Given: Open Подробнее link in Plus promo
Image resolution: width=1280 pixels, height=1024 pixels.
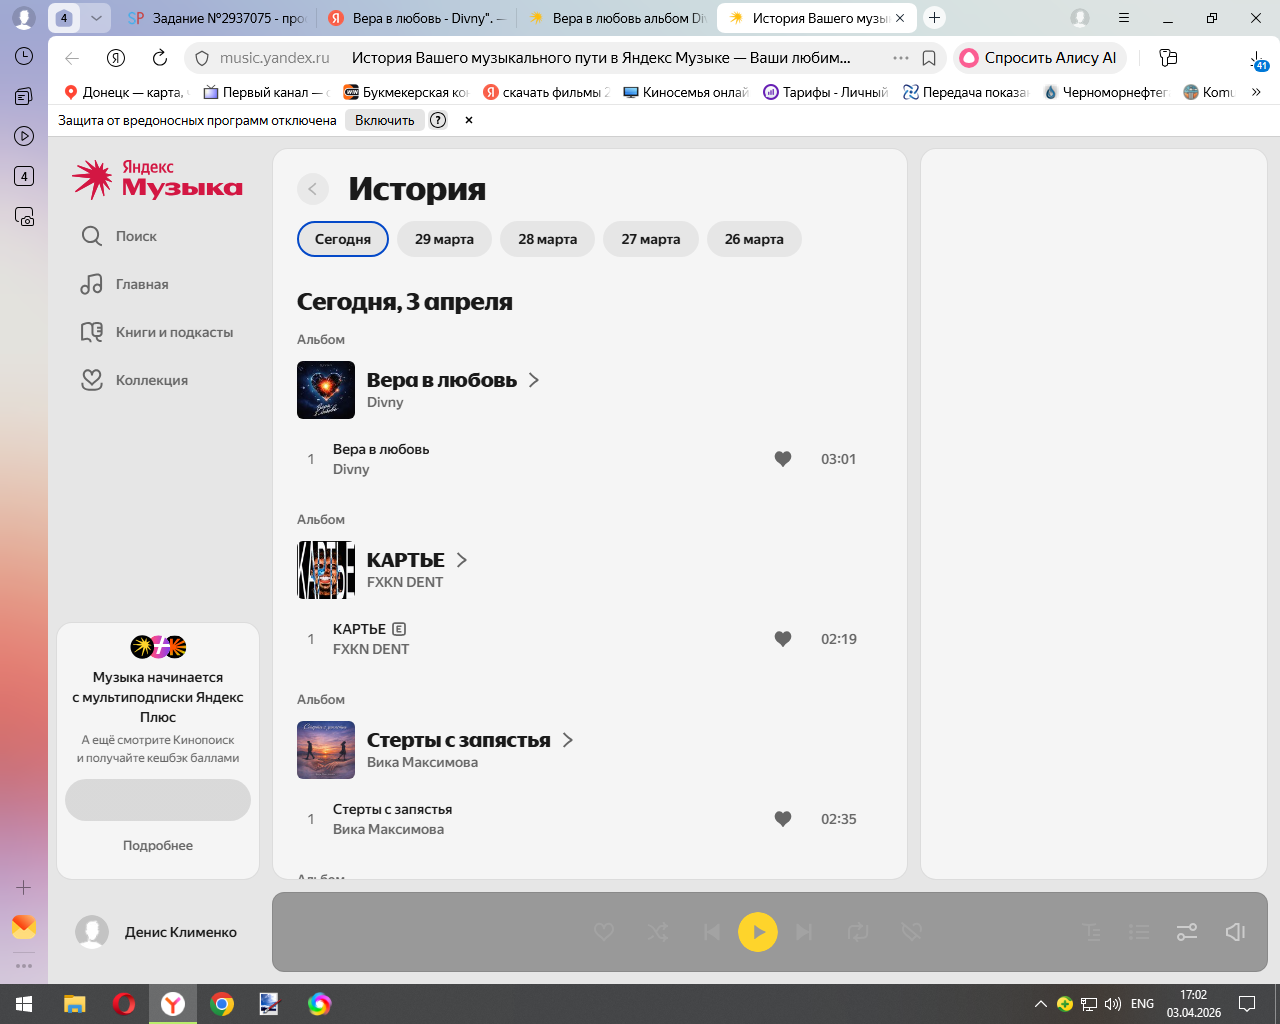Looking at the screenshot, I should pyautogui.click(x=158, y=845).
